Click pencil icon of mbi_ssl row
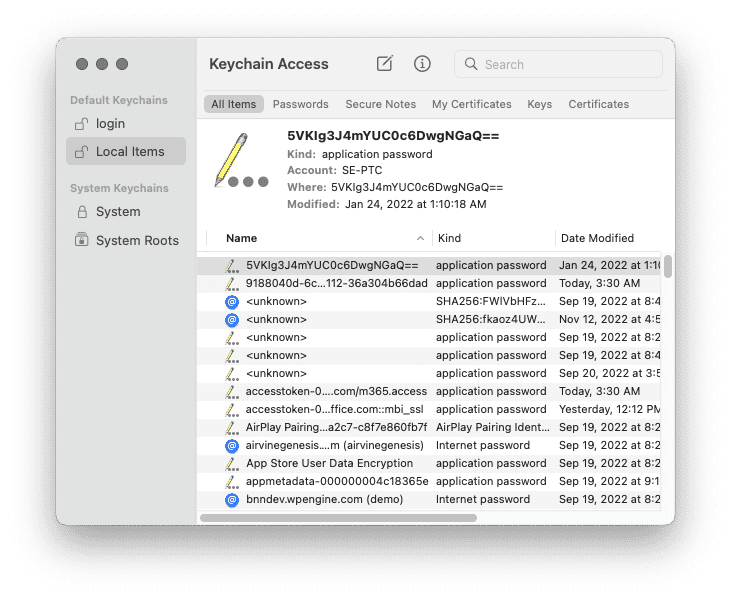The height and width of the screenshot is (599, 731). click(x=232, y=410)
